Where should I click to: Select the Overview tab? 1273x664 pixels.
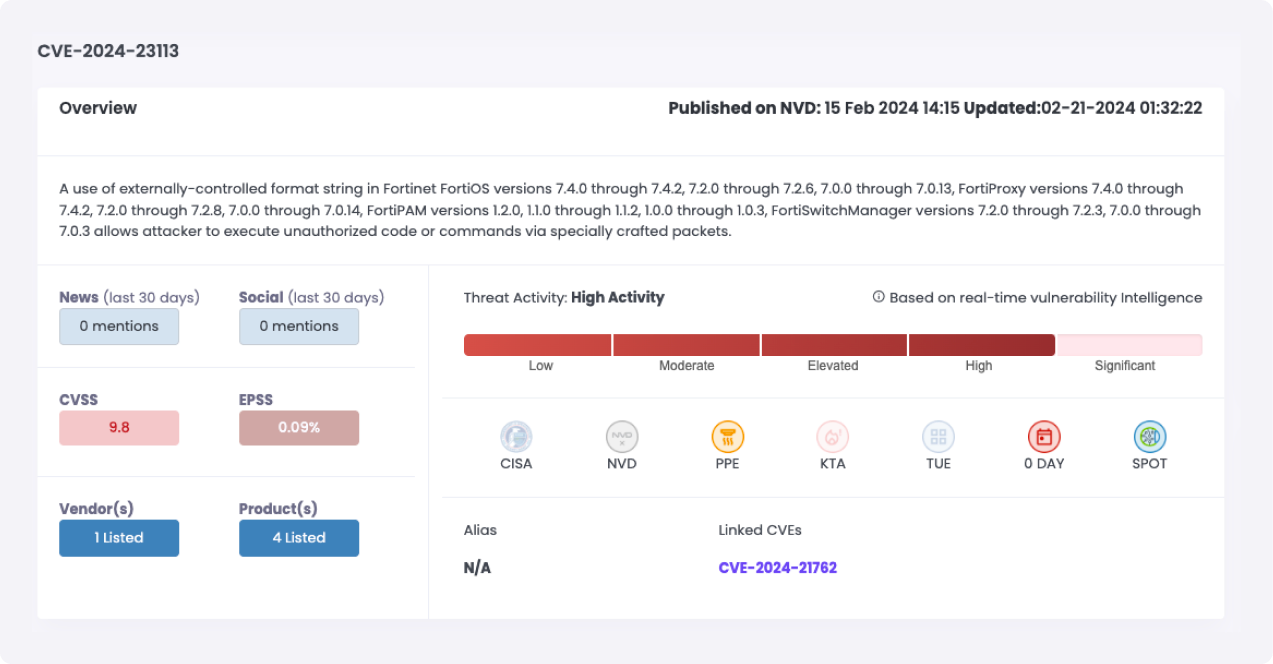(98, 108)
